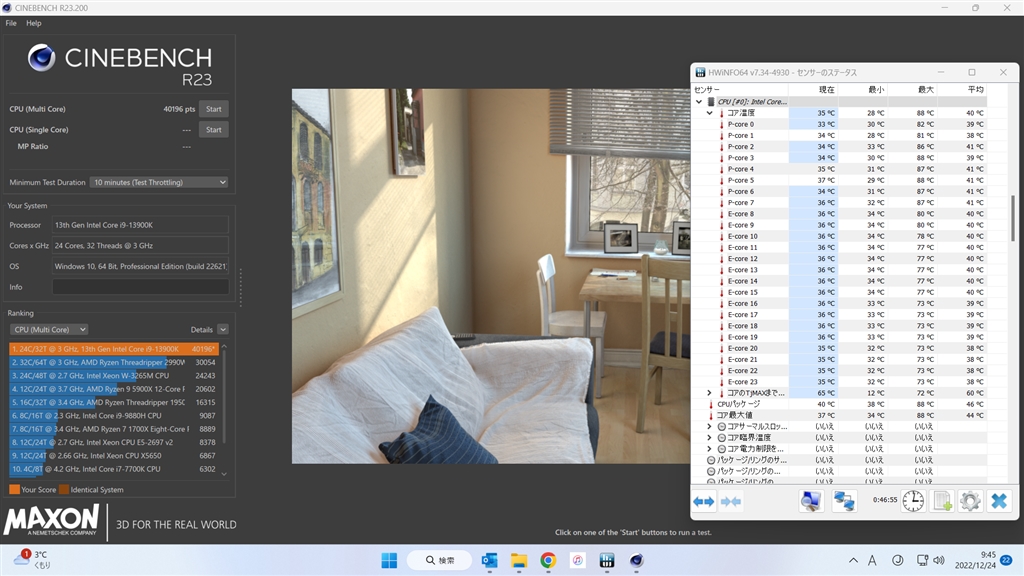Select ranking row Intel Xeon W-3265M CPU
The image size is (1024, 576).
point(114,376)
